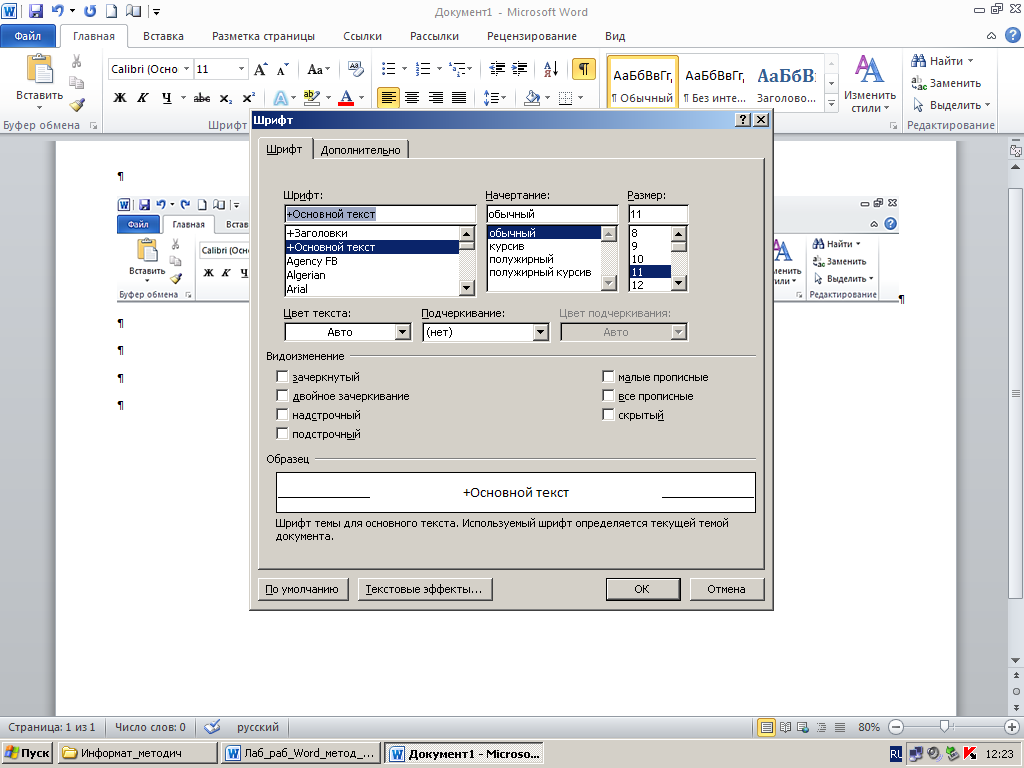
Task: Select size 12 in Размер list
Action: point(650,285)
